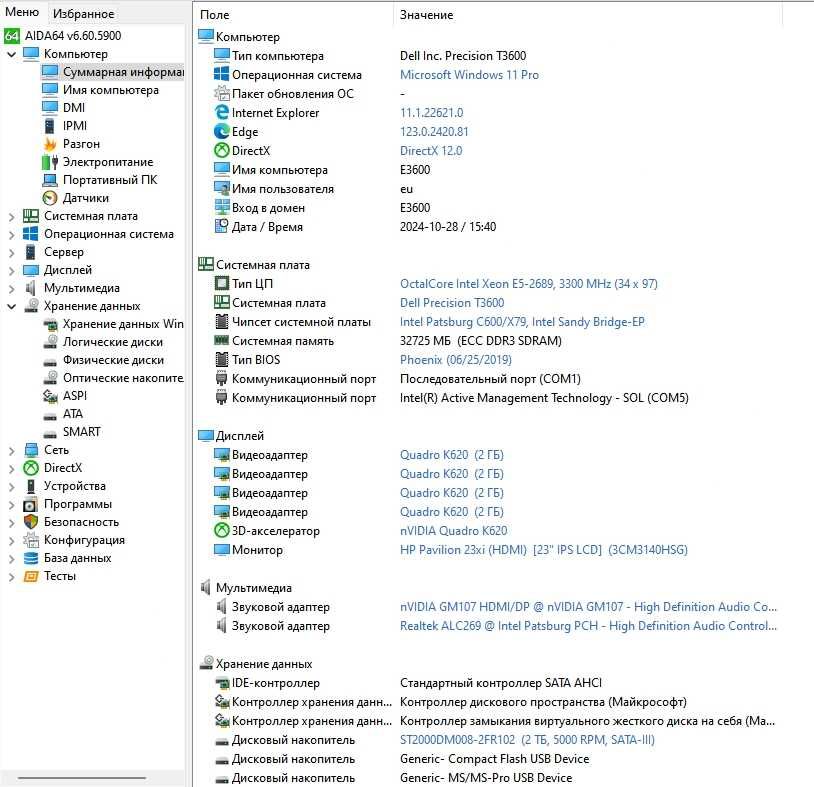Click the База данных icon
The width and height of the screenshot is (814, 787).
(x=31, y=558)
